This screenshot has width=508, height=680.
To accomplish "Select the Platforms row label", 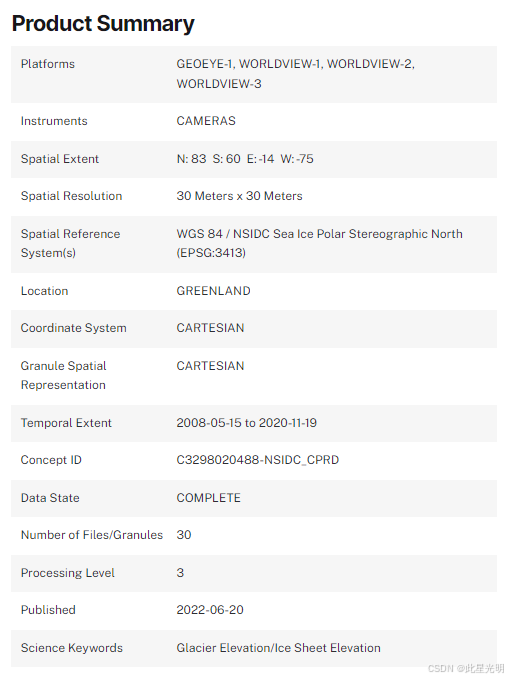I will (48, 64).
